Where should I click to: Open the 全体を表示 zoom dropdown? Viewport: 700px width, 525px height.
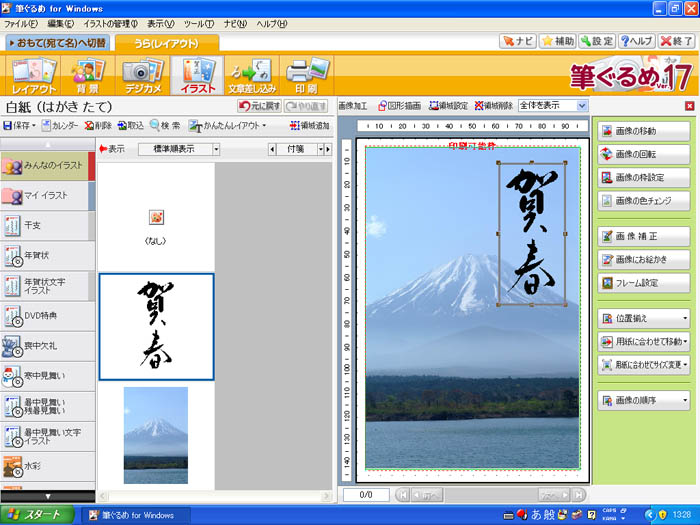582,105
